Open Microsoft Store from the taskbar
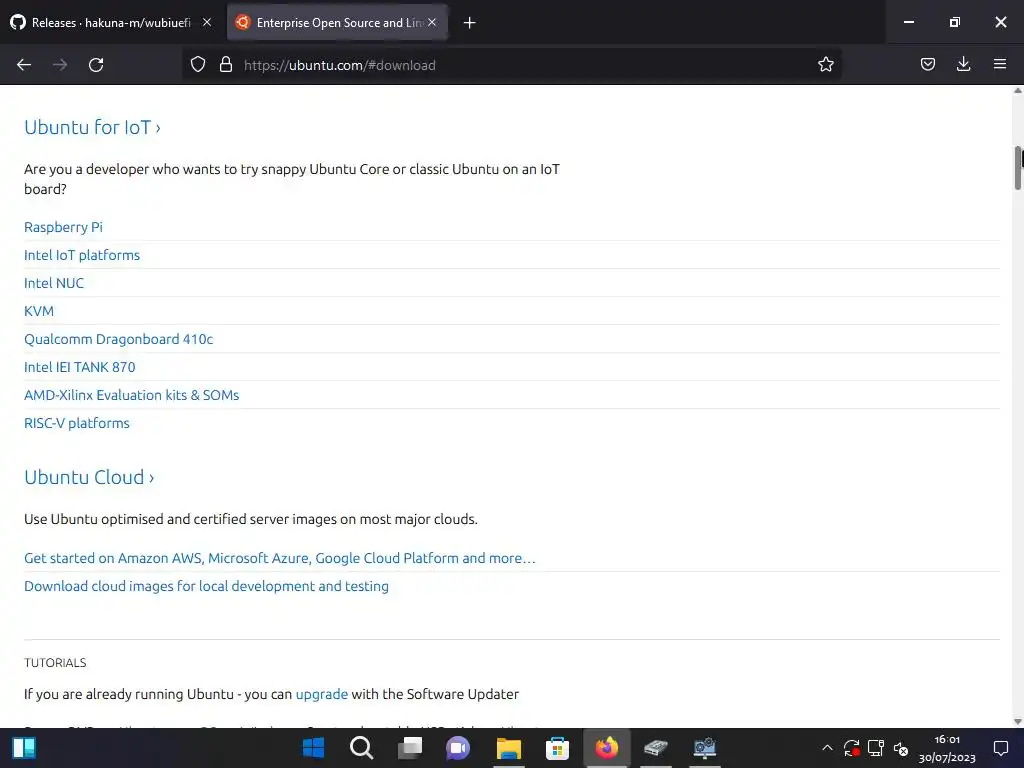Screen dimensions: 1024x768 (557, 748)
